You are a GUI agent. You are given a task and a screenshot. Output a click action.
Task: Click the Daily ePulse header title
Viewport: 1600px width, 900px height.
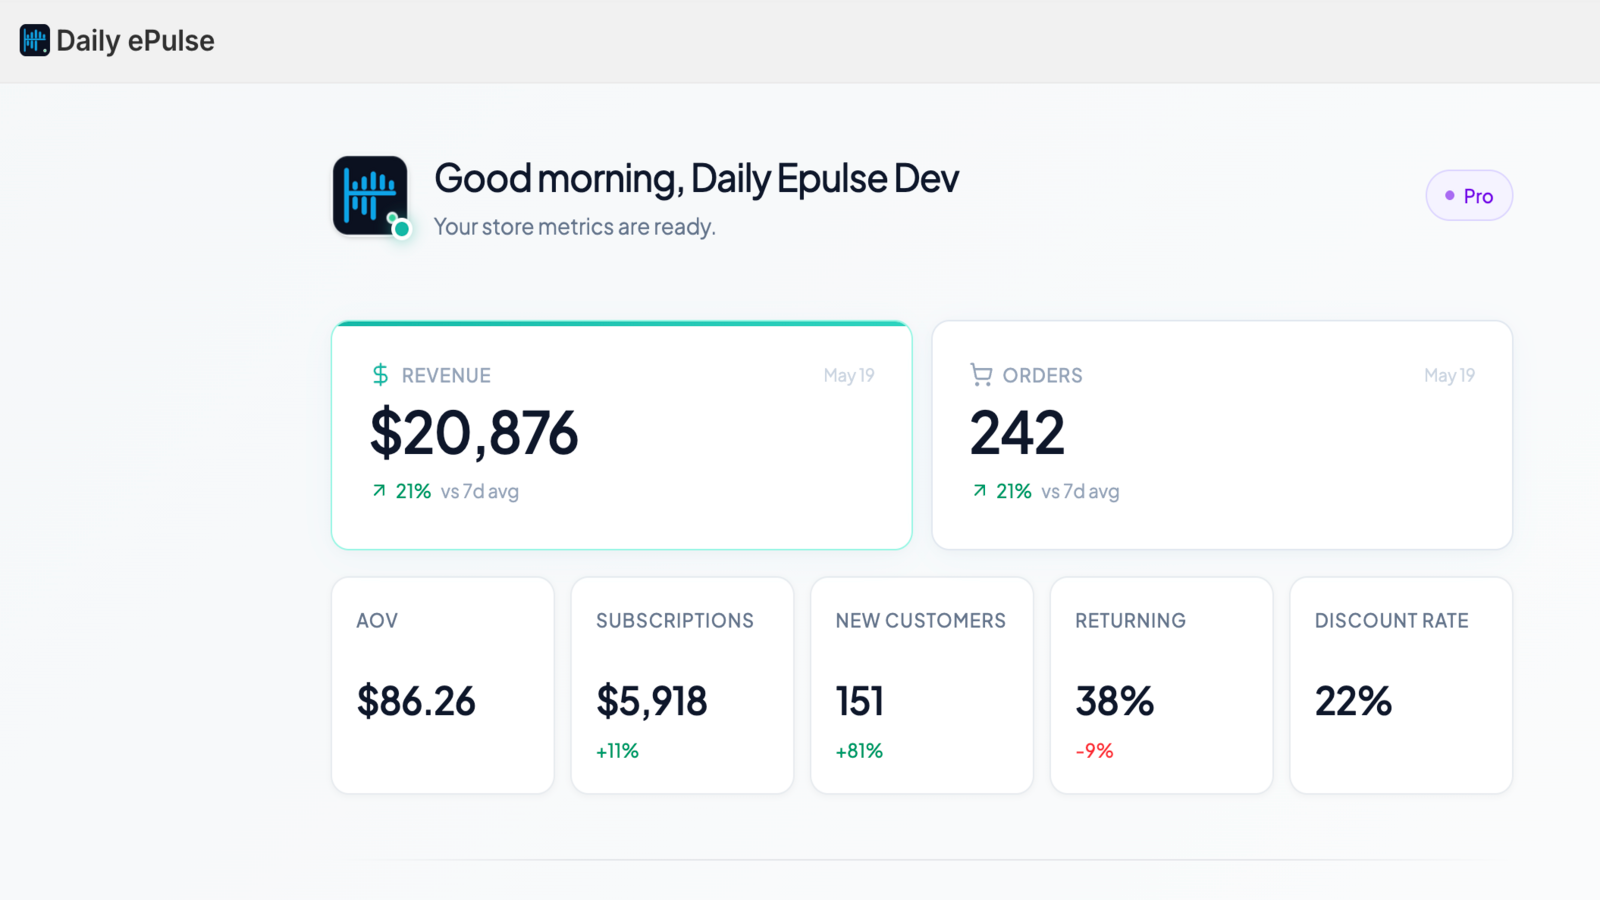point(135,41)
